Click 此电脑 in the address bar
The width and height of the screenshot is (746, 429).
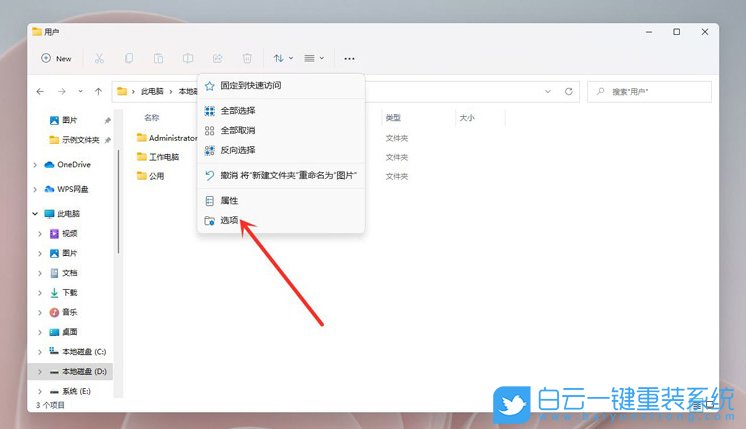[x=152, y=91]
